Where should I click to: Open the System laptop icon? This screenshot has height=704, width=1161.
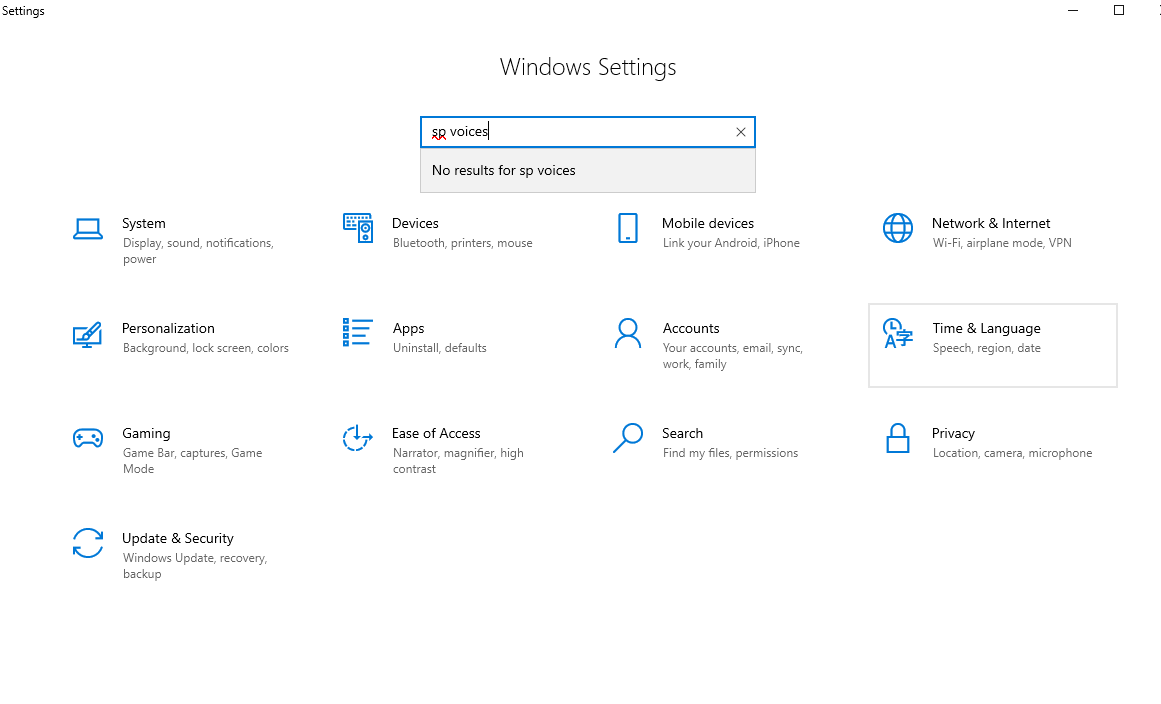coord(87,229)
